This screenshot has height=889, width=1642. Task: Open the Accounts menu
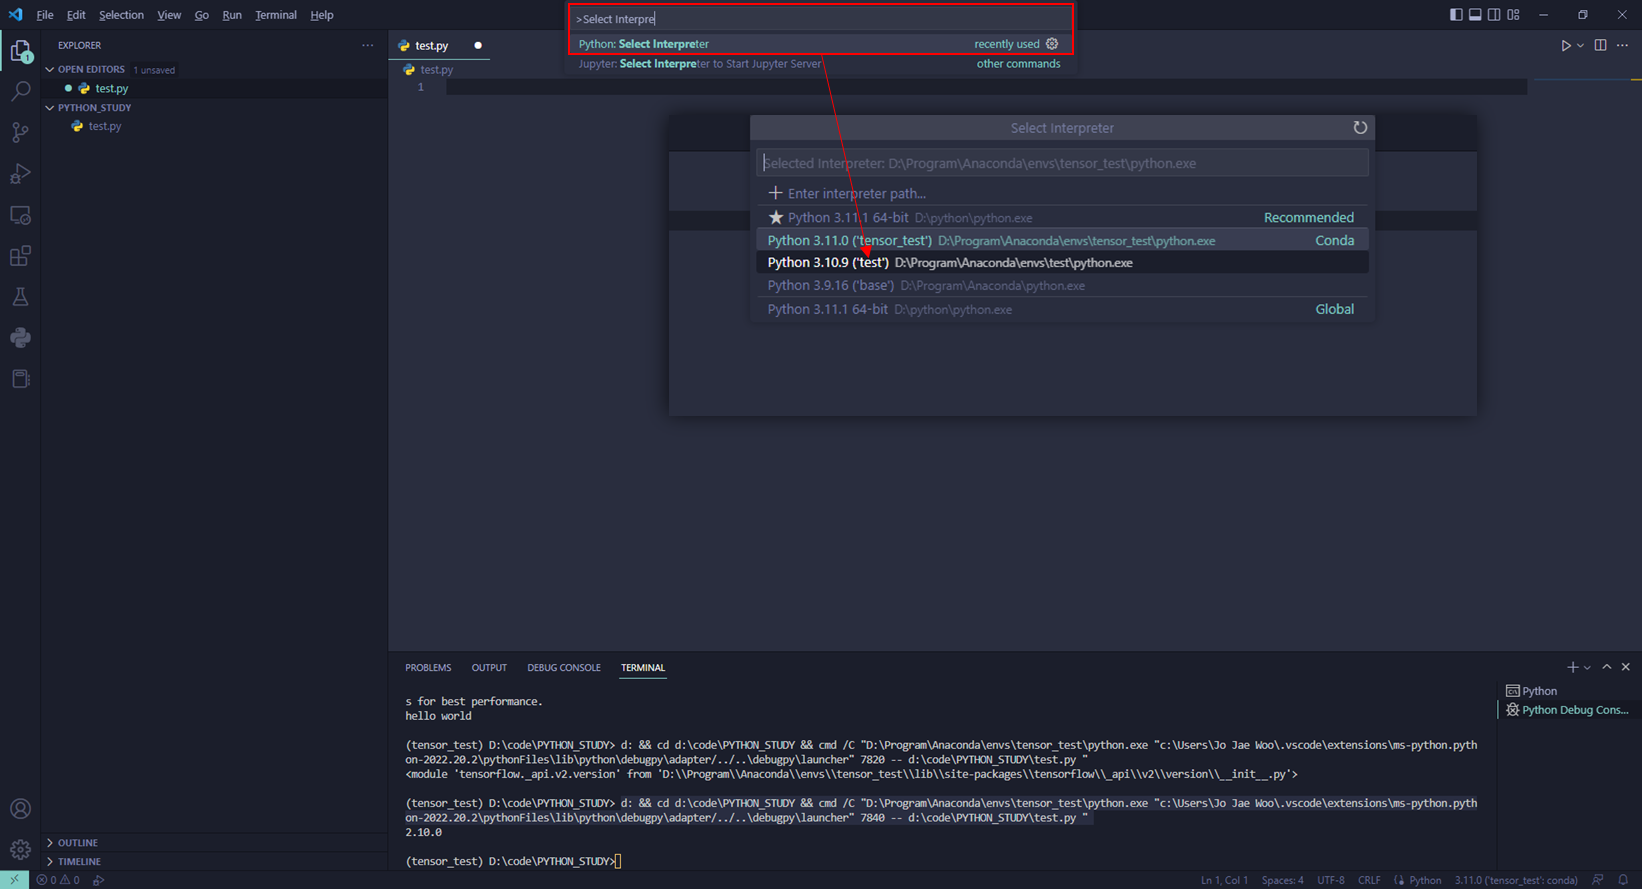20,809
